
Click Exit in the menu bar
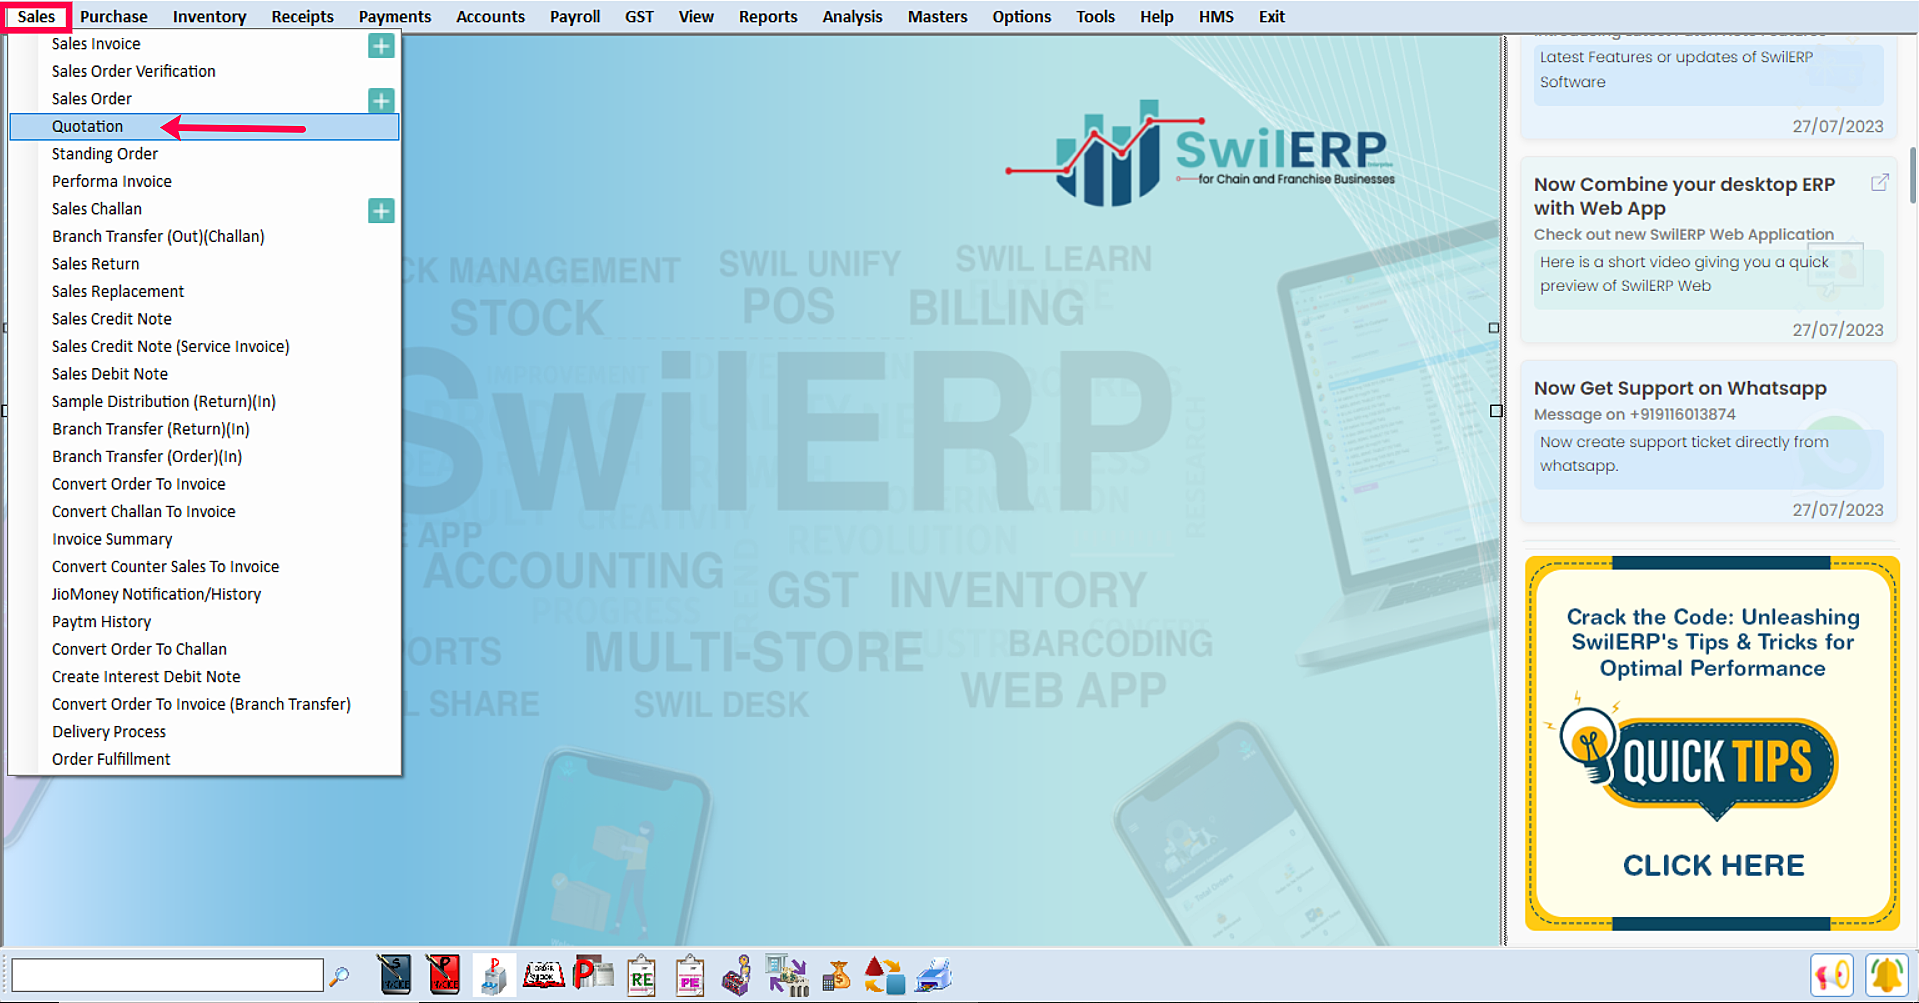click(x=1271, y=17)
